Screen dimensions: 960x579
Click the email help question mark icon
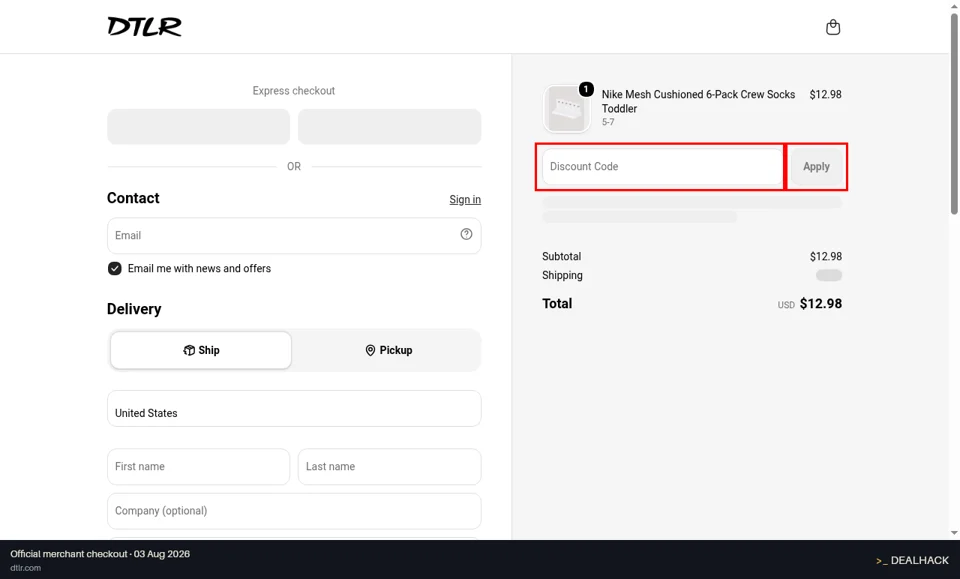(467, 234)
